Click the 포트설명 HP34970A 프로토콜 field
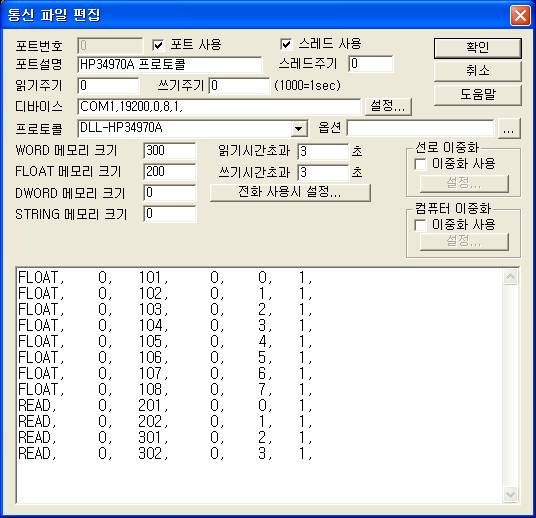 (170, 65)
